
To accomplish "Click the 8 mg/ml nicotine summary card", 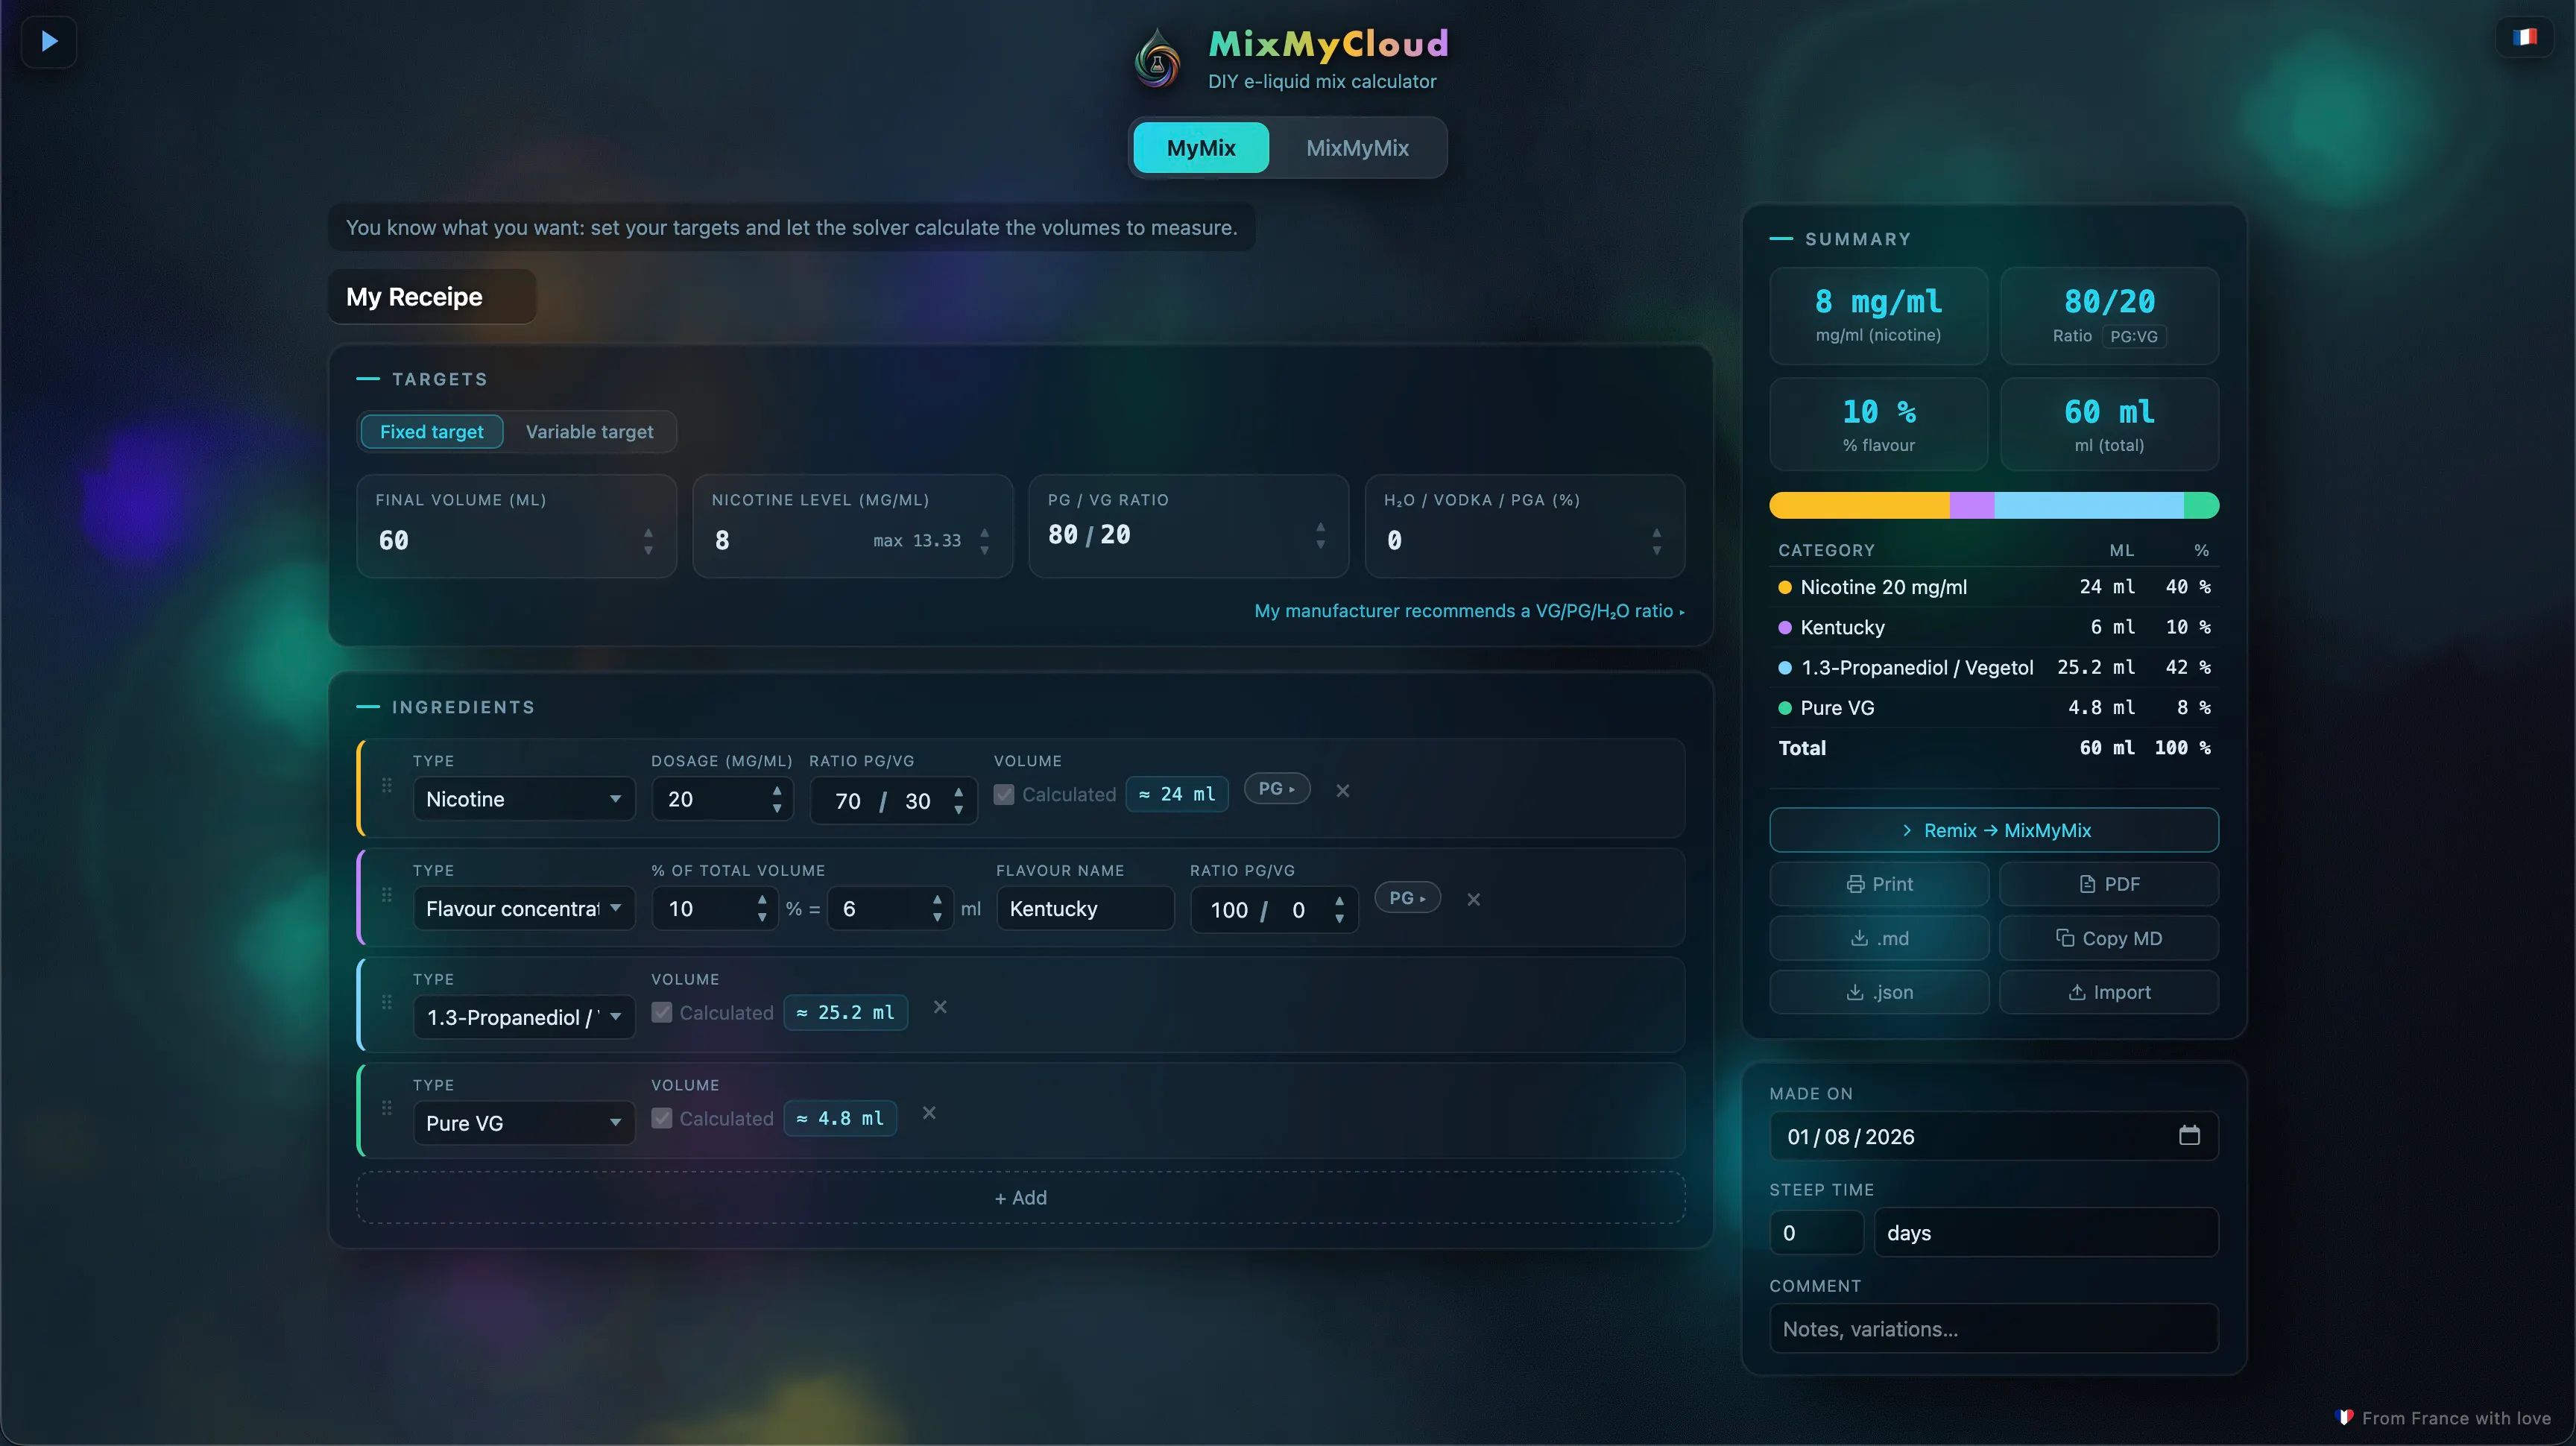I will (1878, 316).
